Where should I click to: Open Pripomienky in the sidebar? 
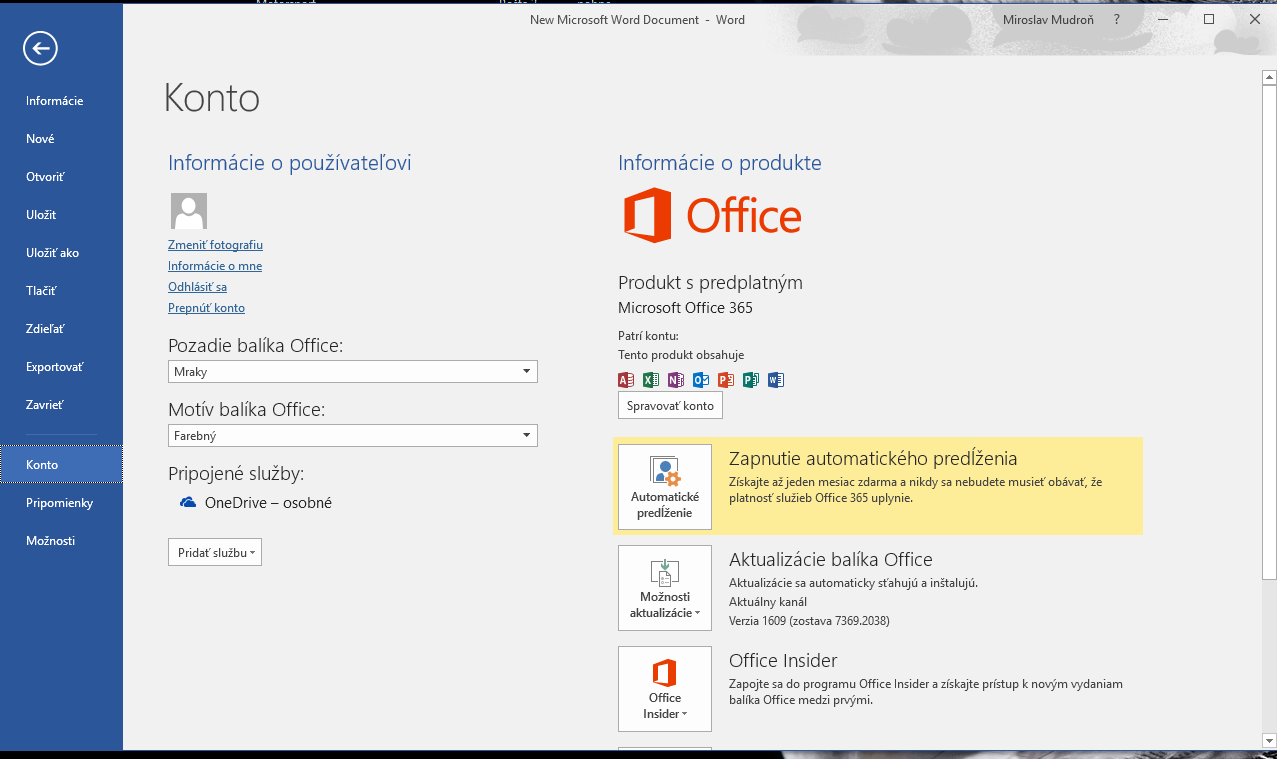coord(61,503)
